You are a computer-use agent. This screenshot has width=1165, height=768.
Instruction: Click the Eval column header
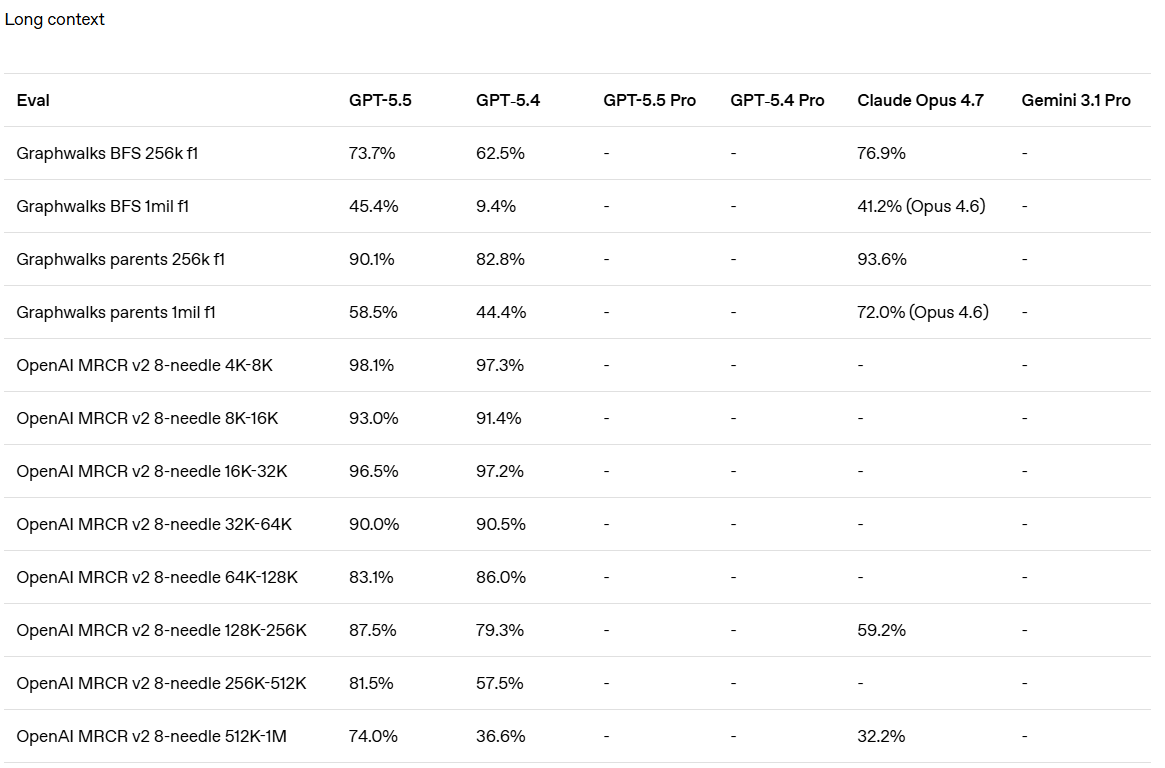33,100
